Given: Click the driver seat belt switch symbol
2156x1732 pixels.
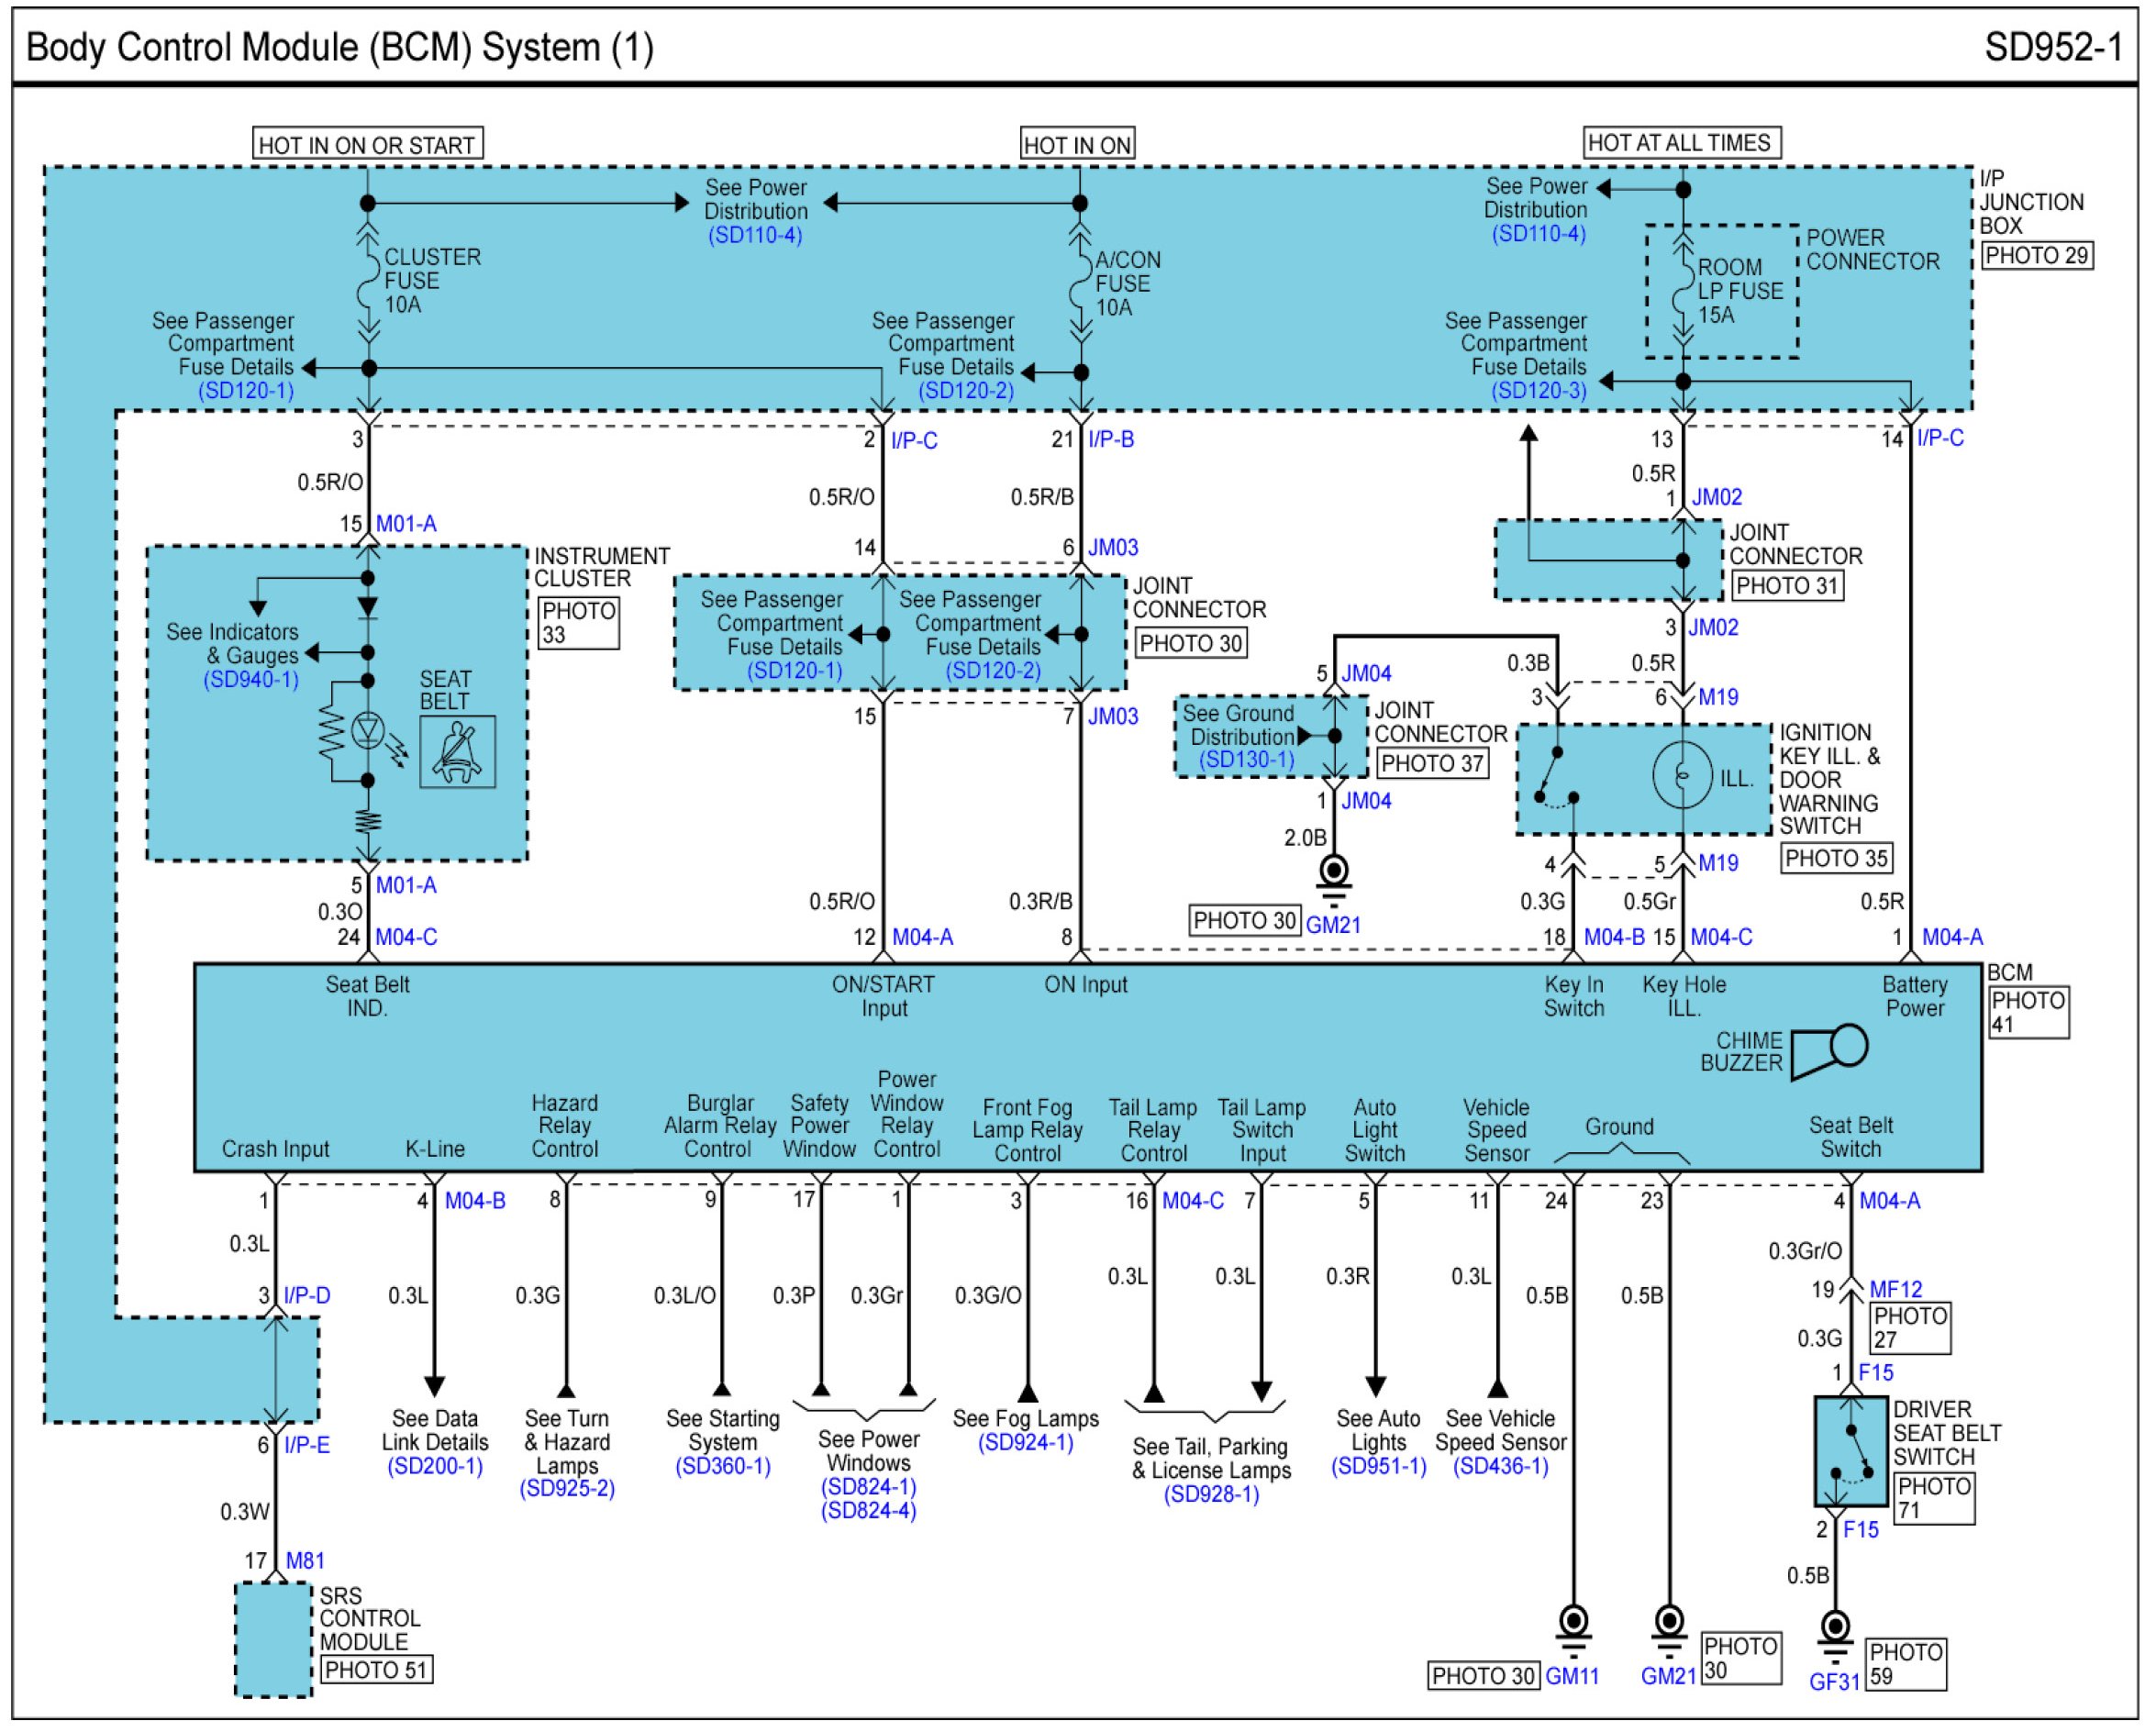Looking at the screenshot, I should click(1852, 1451).
